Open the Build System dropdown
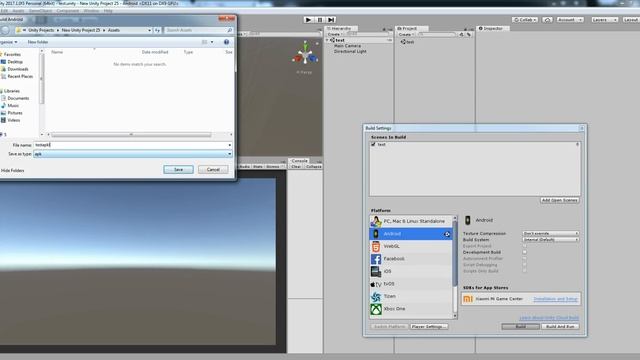The height and width of the screenshot is (360, 640). click(x=551, y=240)
